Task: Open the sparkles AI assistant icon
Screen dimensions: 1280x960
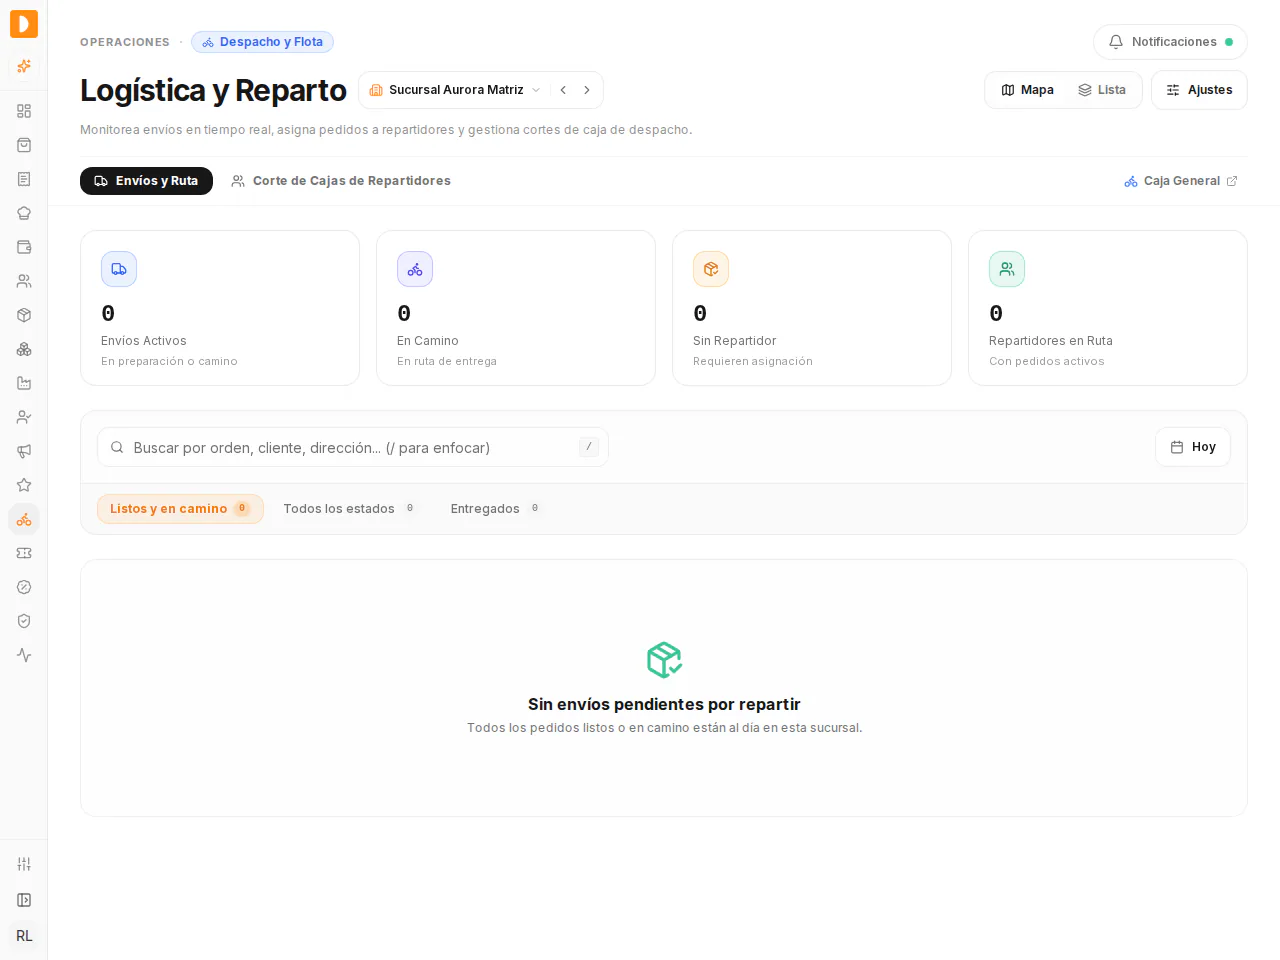Action: pyautogui.click(x=24, y=67)
